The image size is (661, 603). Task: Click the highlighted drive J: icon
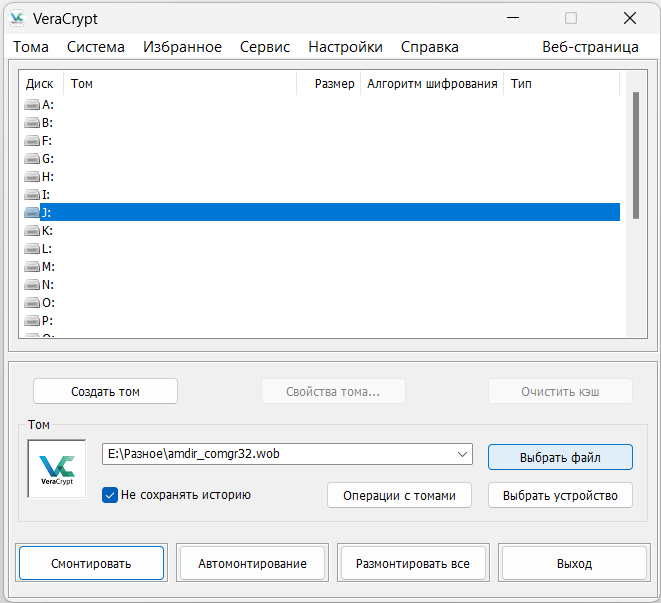point(32,213)
